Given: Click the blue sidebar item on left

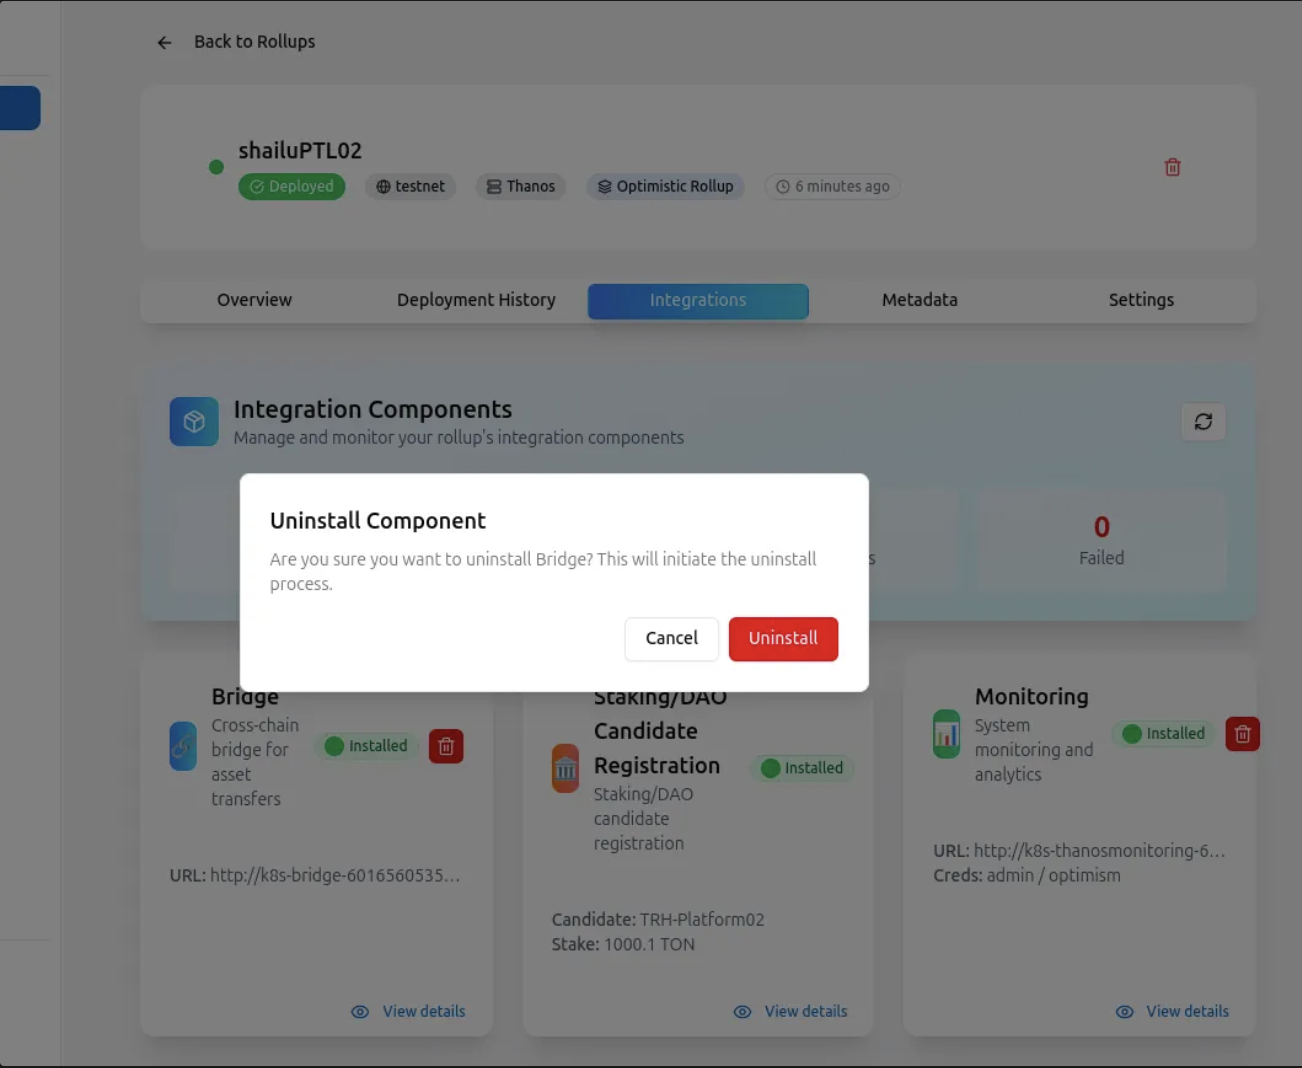Looking at the screenshot, I should coord(20,108).
